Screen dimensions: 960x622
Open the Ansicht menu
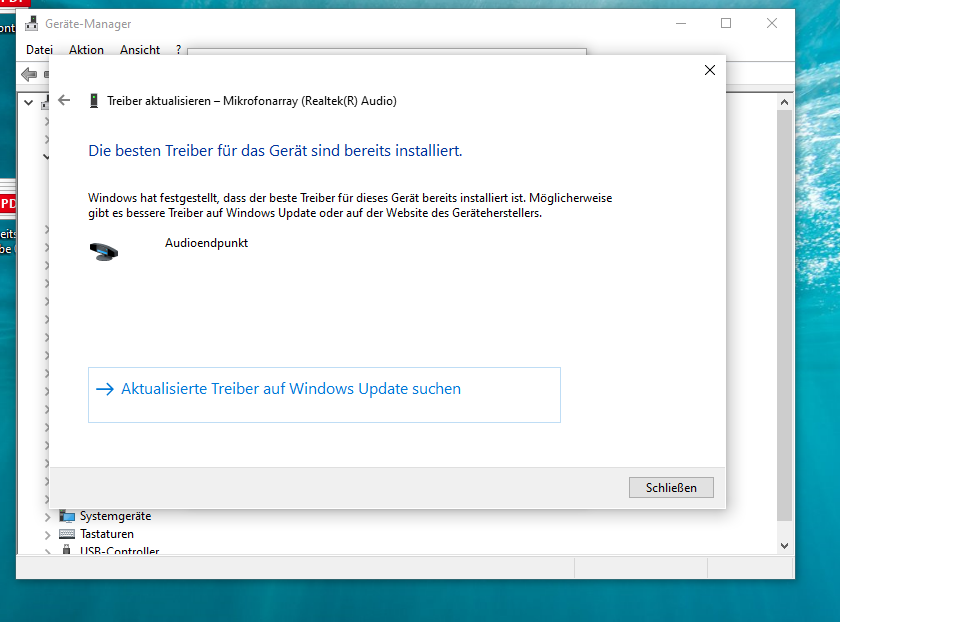(140, 50)
